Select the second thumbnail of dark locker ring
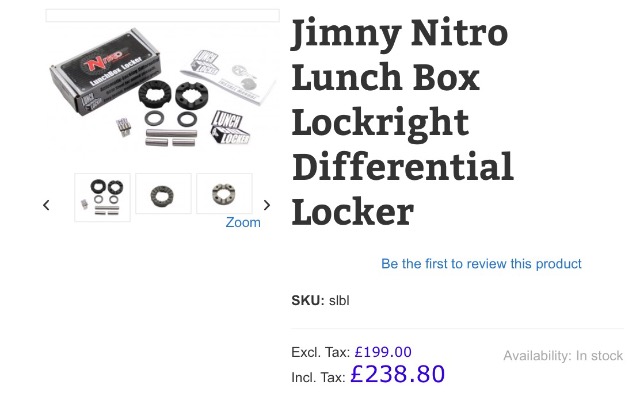The image size is (640, 408). (x=163, y=194)
